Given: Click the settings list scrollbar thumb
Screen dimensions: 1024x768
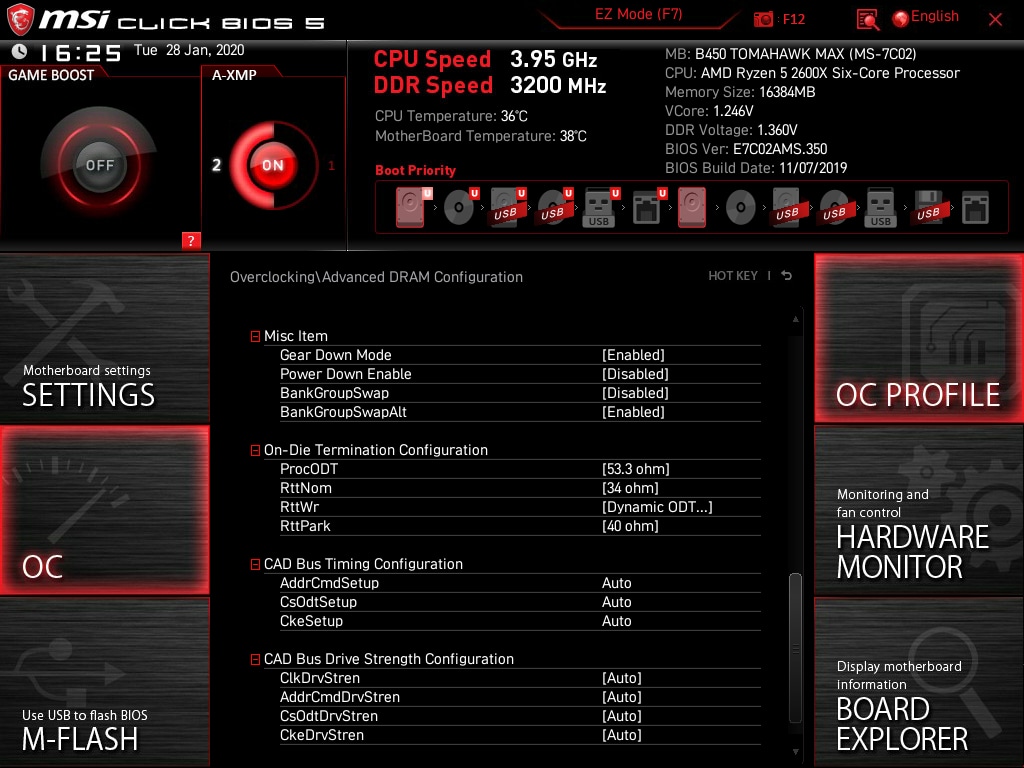Looking at the screenshot, I should (795, 648).
